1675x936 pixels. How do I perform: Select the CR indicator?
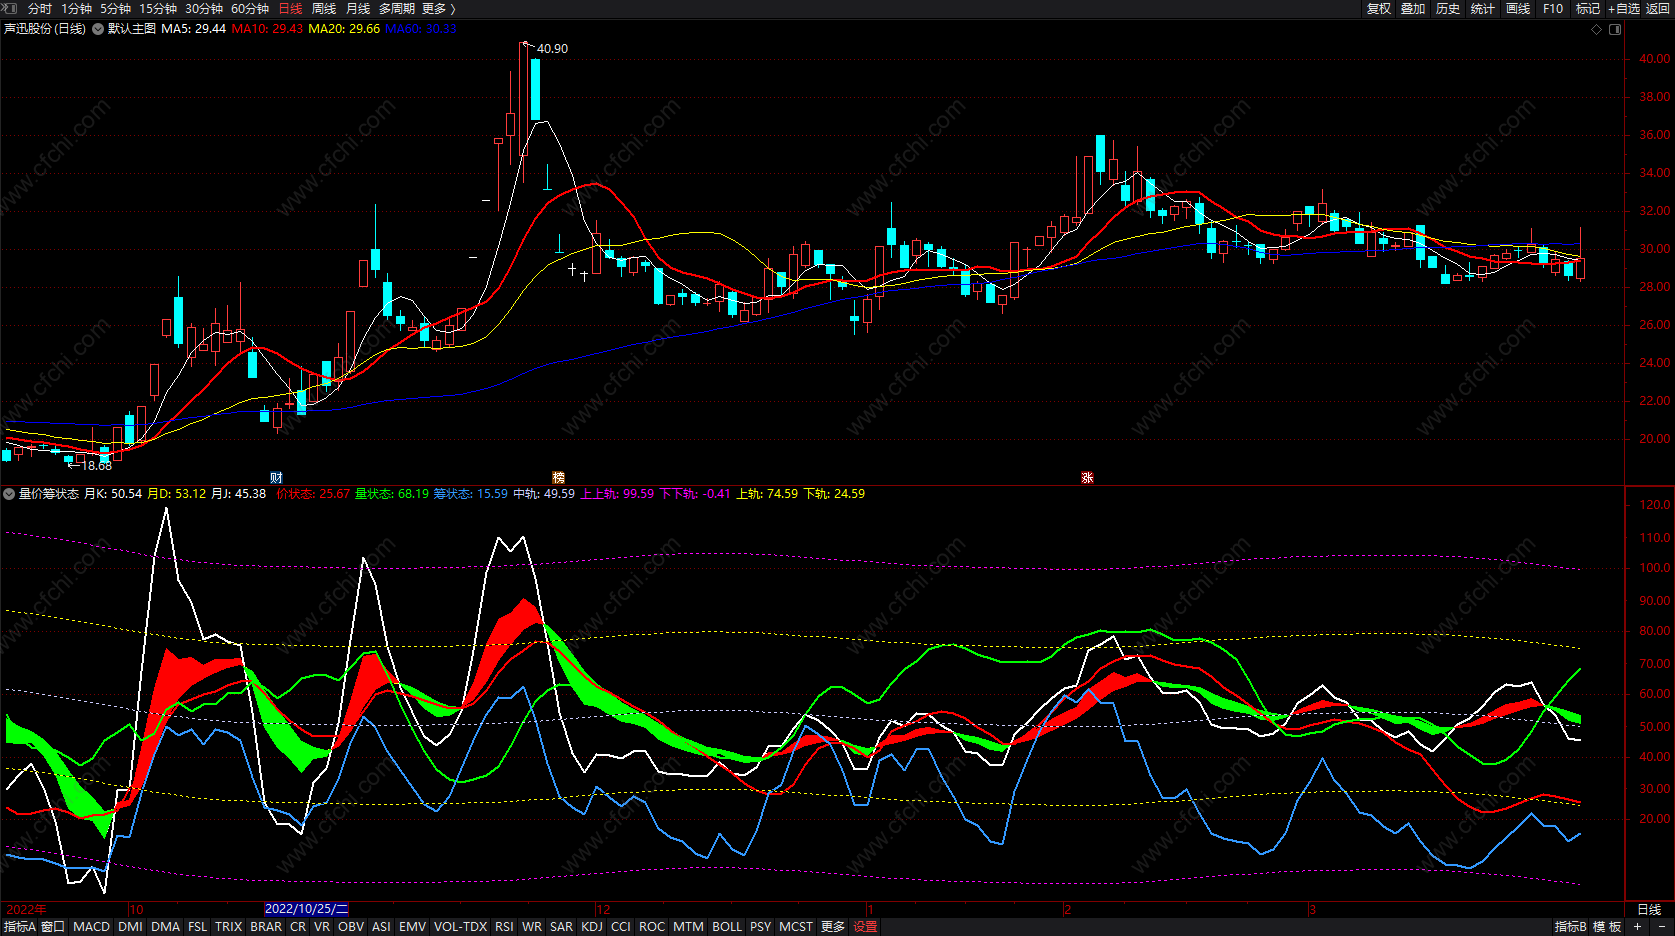tap(298, 927)
